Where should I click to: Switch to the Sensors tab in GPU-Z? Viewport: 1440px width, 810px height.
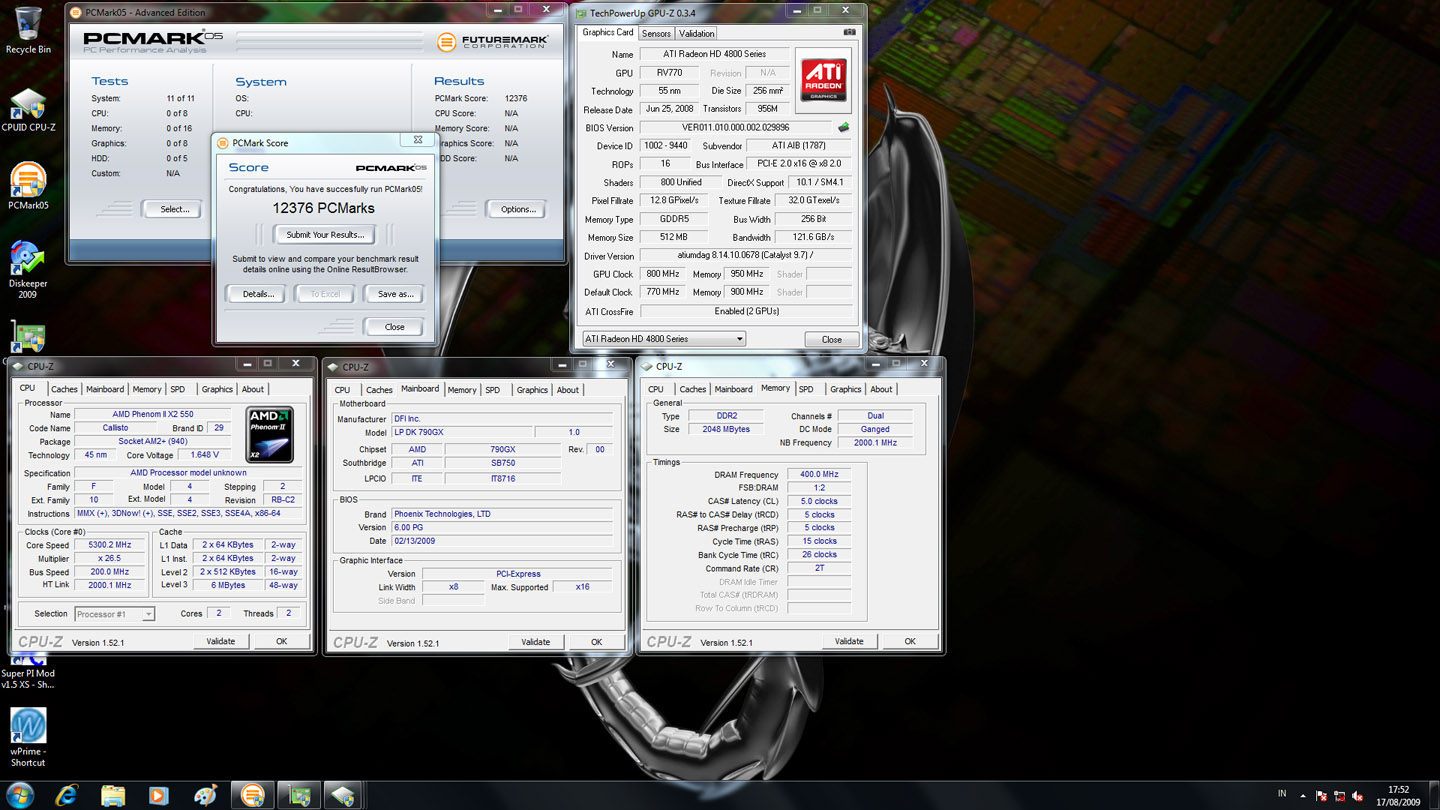click(656, 33)
